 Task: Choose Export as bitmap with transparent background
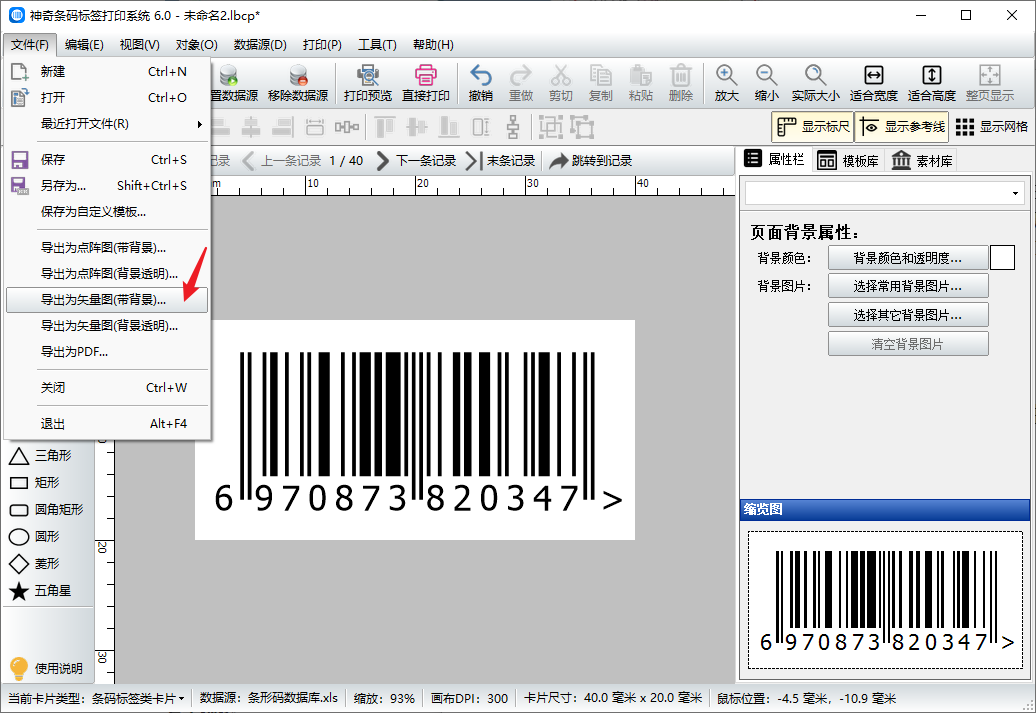(x=107, y=274)
